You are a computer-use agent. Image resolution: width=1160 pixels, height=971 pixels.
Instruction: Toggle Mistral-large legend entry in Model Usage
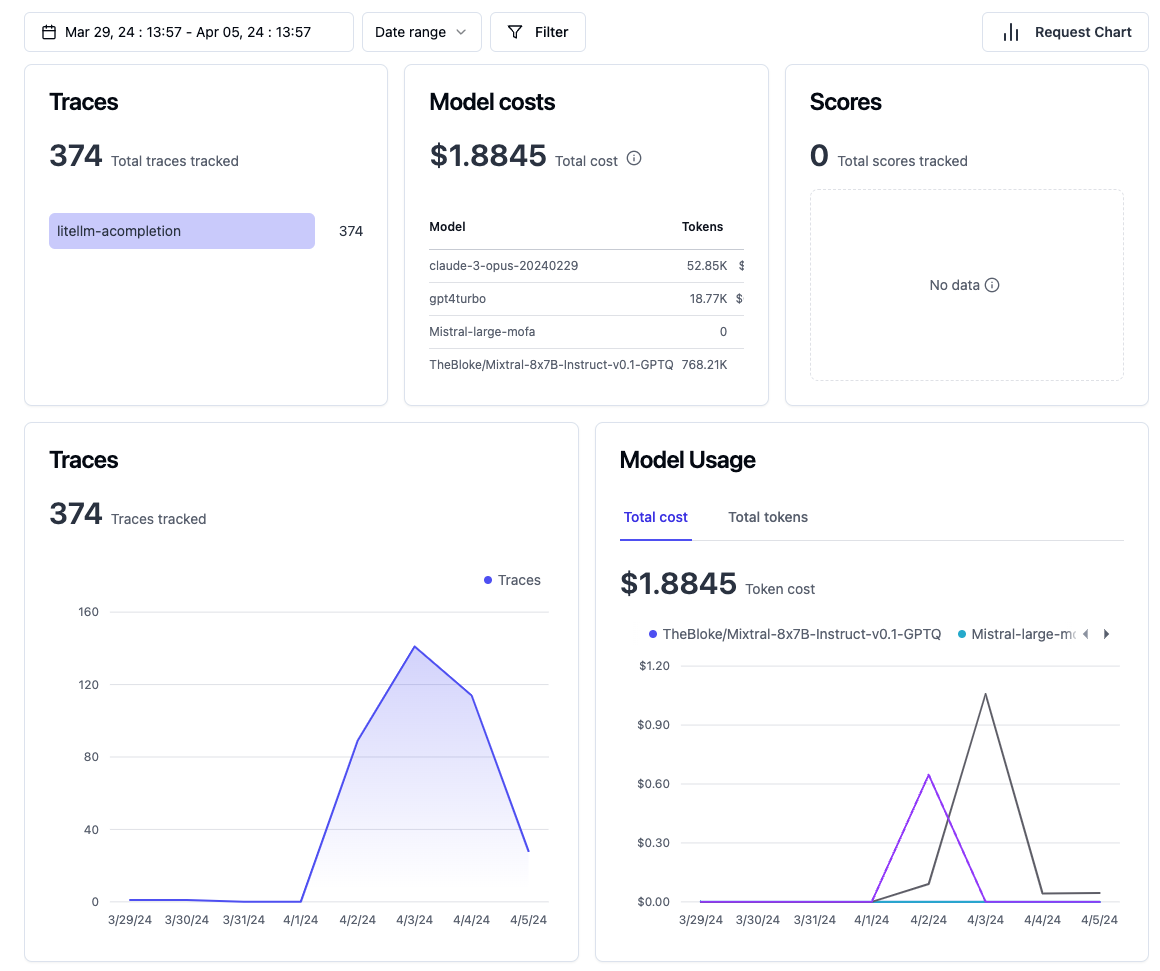[x=1017, y=634]
